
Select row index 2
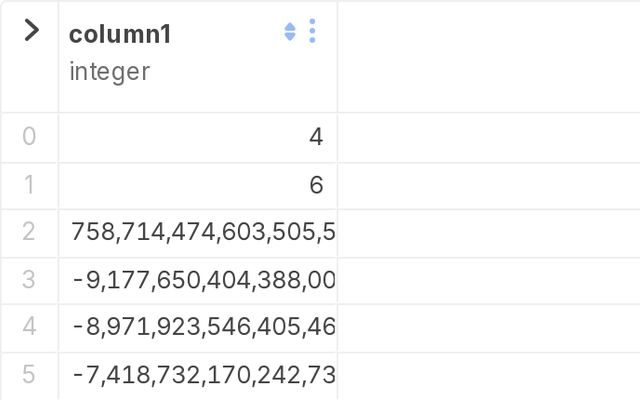tap(29, 232)
